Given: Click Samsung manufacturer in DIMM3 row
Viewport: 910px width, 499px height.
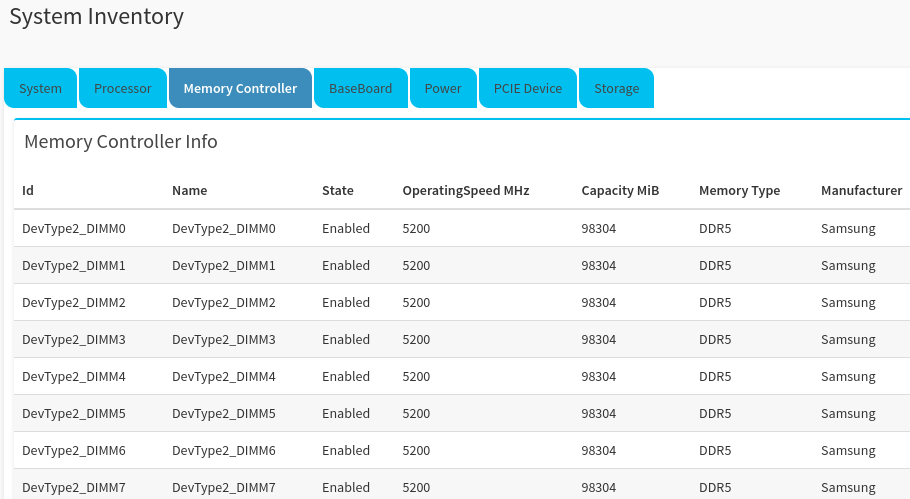Looking at the screenshot, I should click(x=848, y=339).
